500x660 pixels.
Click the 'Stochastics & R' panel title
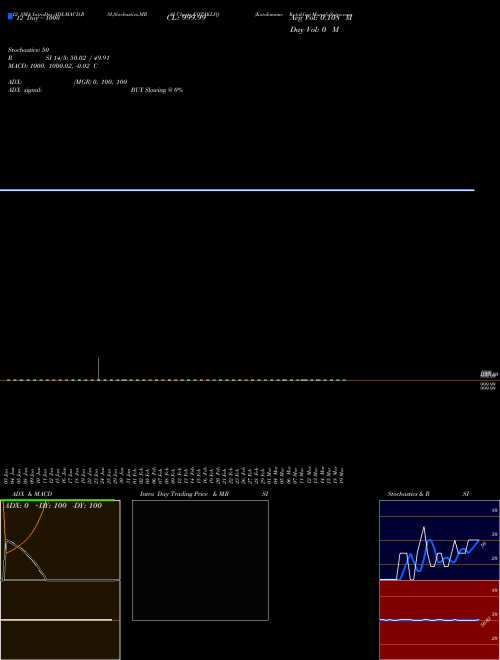tap(409, 494)
